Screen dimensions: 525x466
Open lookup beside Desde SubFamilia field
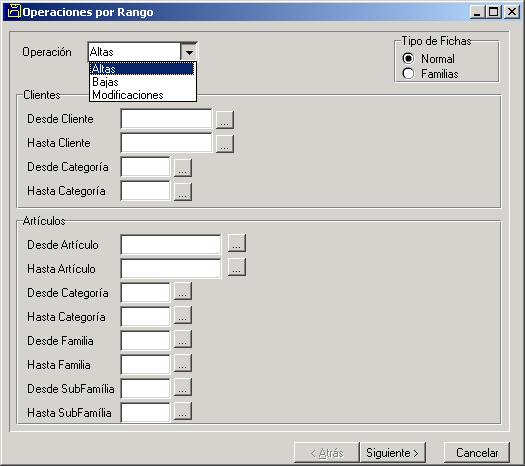[x=183, y=387]
